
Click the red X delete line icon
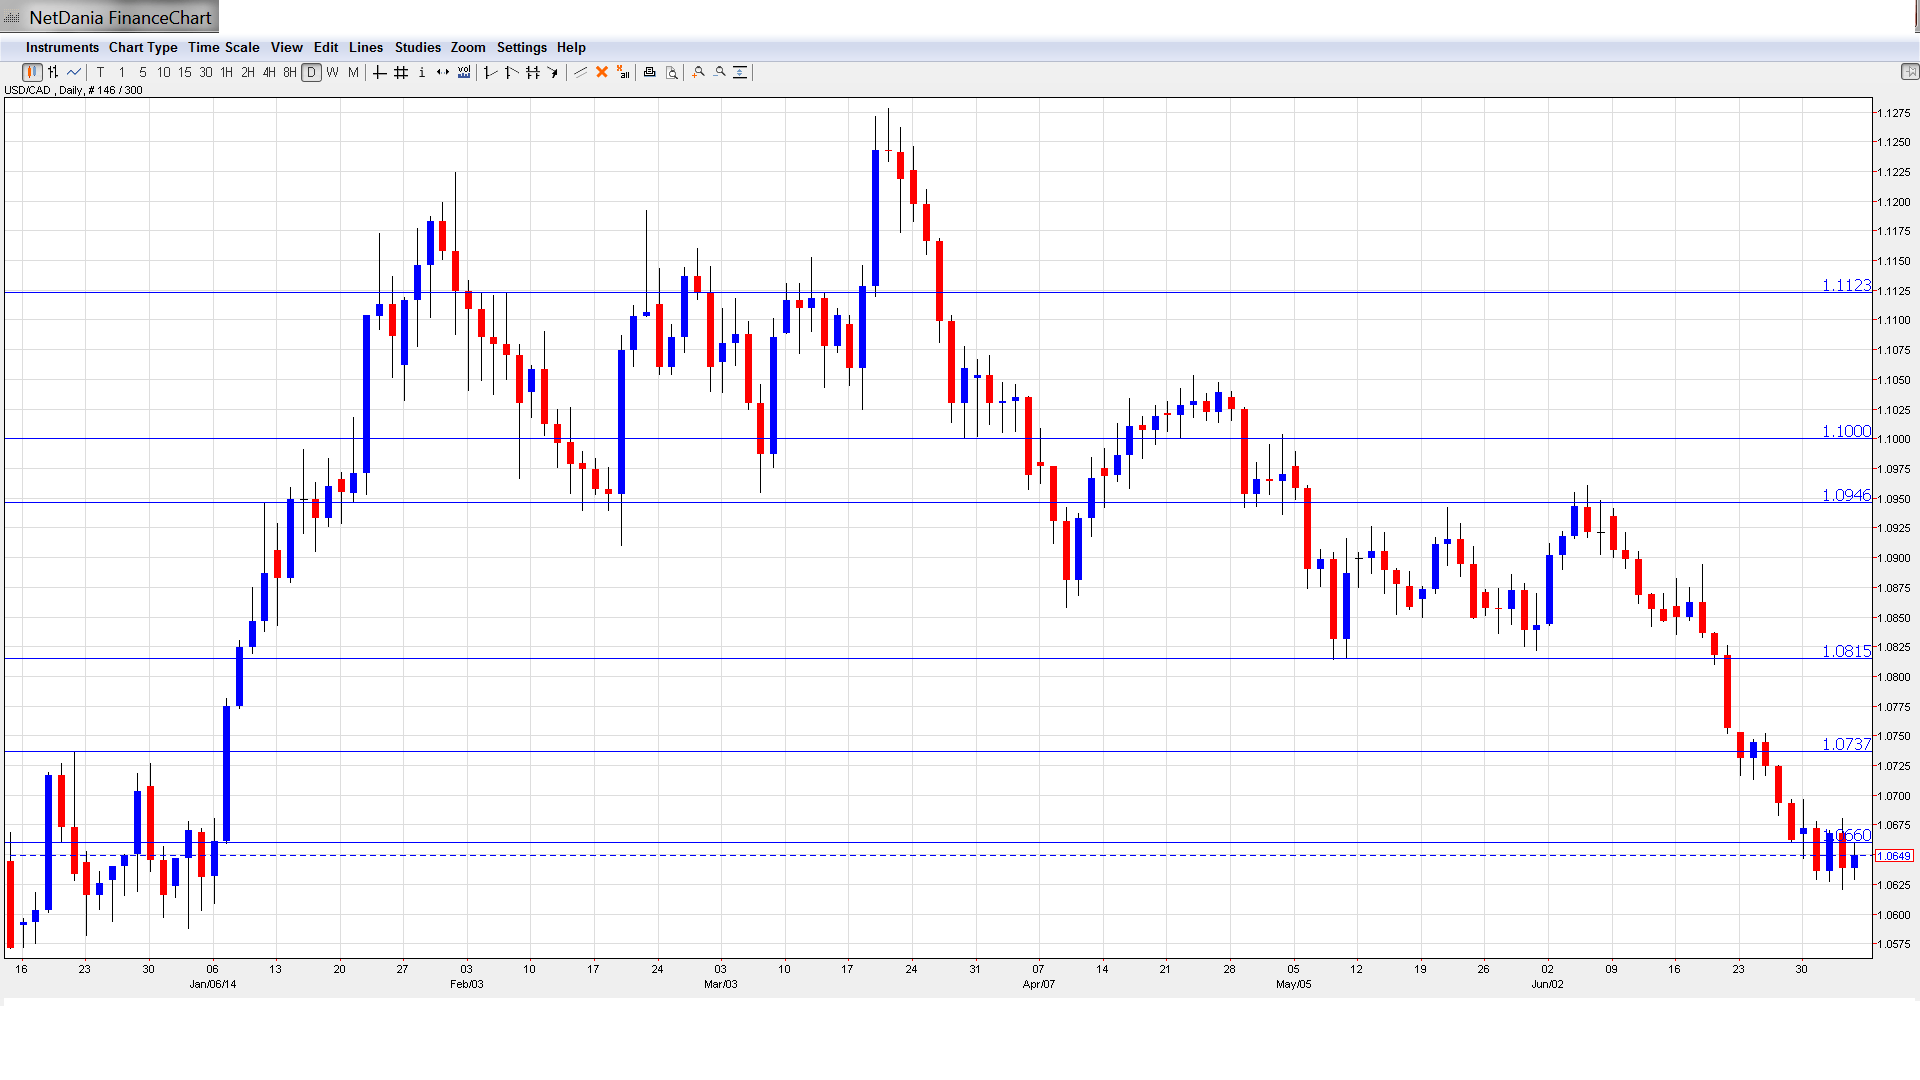point(602,72)
